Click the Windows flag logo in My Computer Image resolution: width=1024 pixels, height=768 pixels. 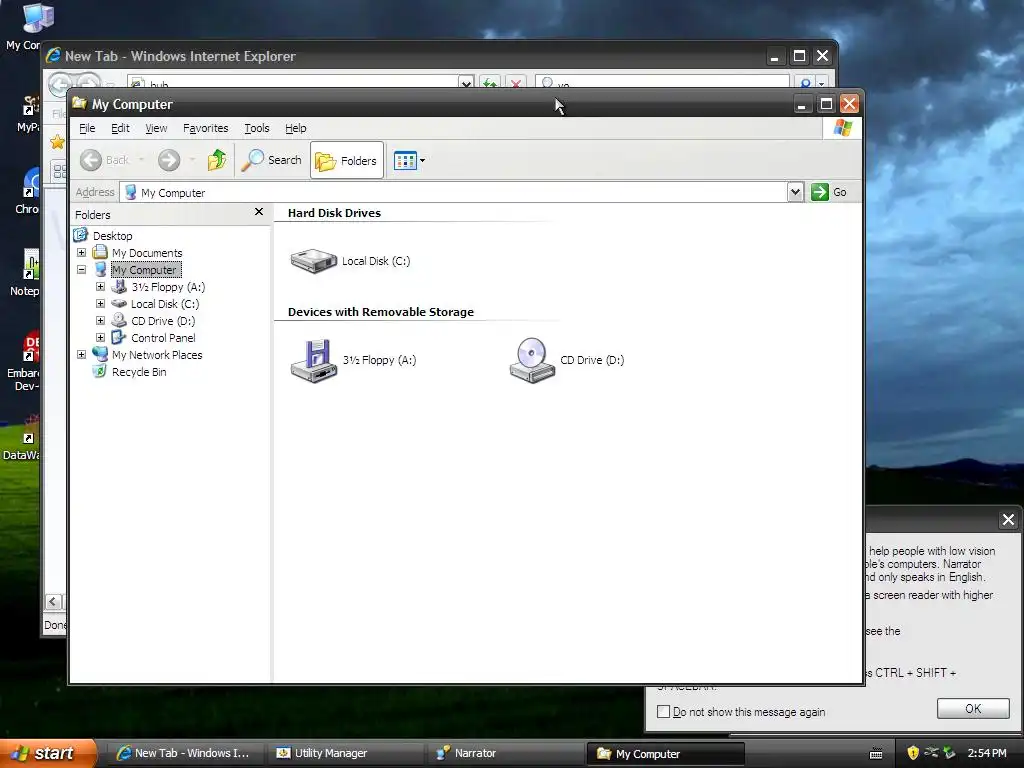842,127
